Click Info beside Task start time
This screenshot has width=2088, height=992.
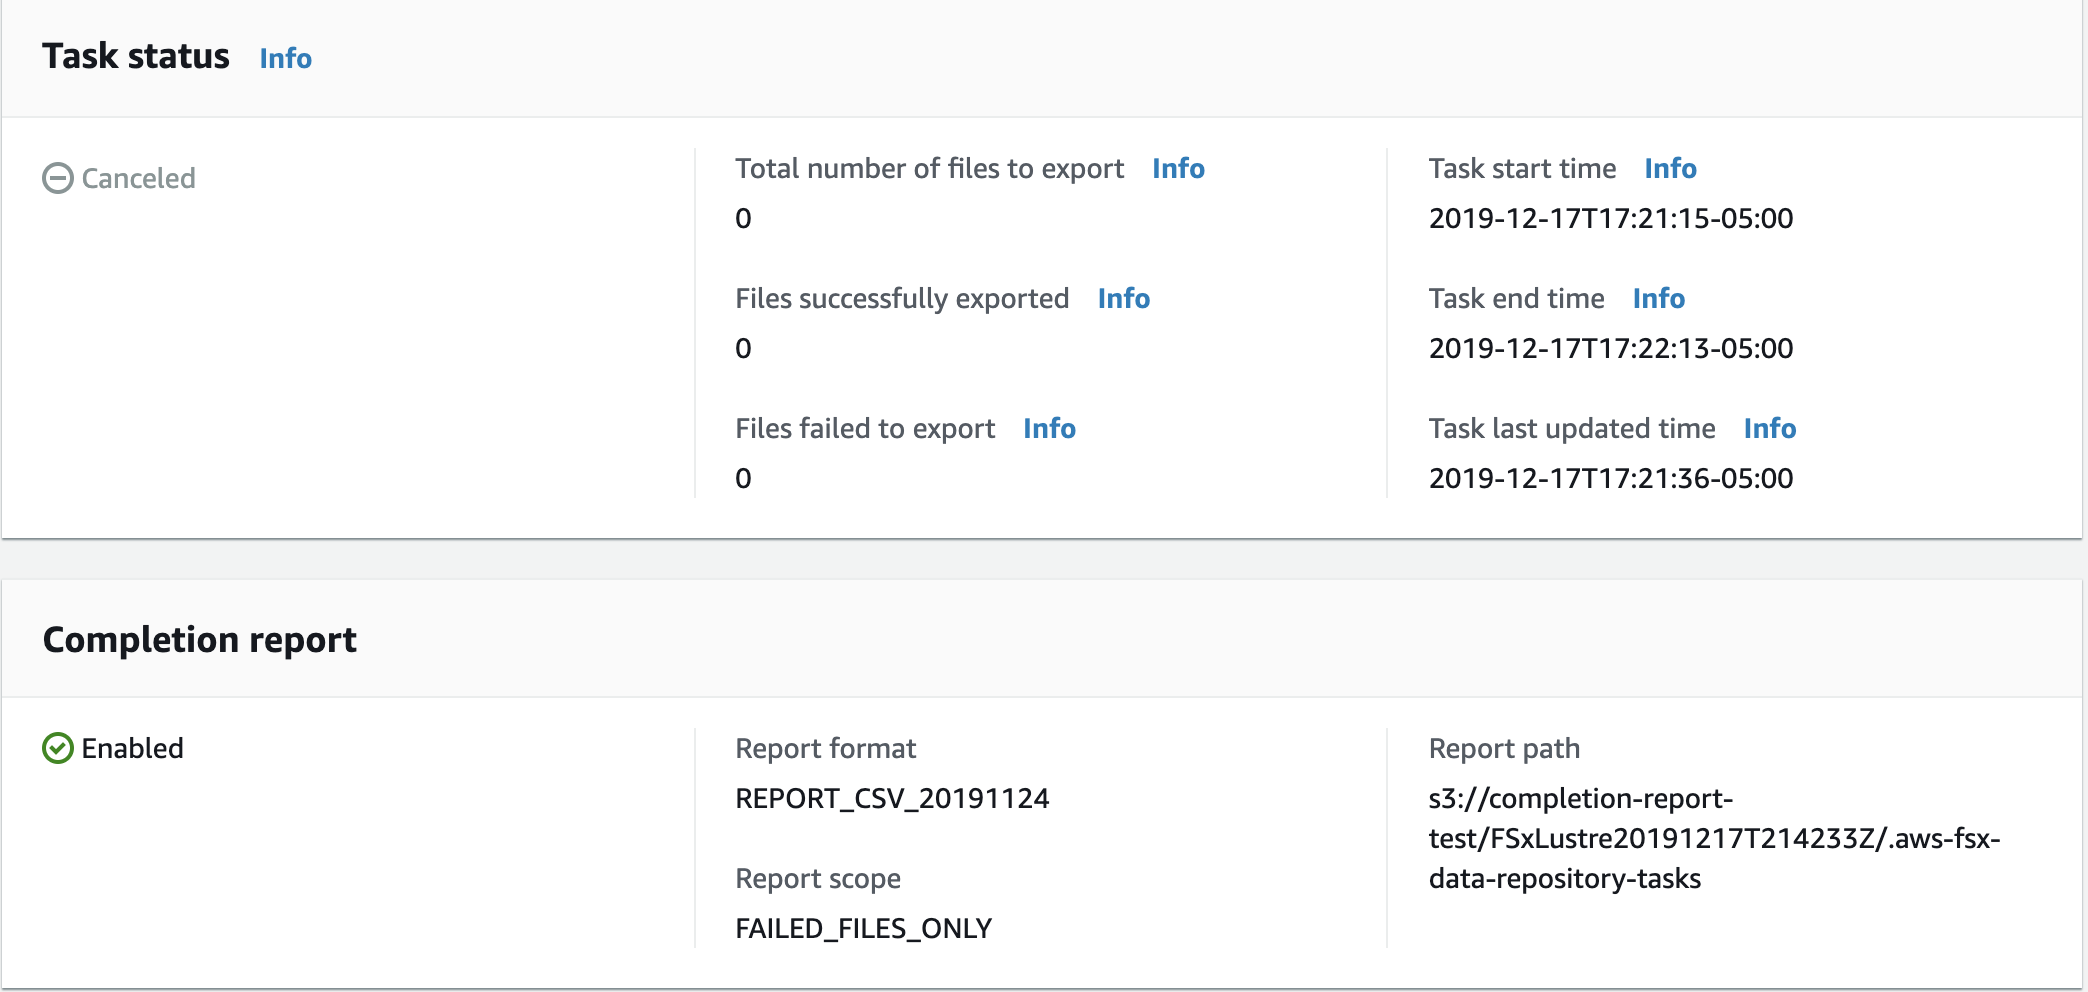pos(1669,168)
